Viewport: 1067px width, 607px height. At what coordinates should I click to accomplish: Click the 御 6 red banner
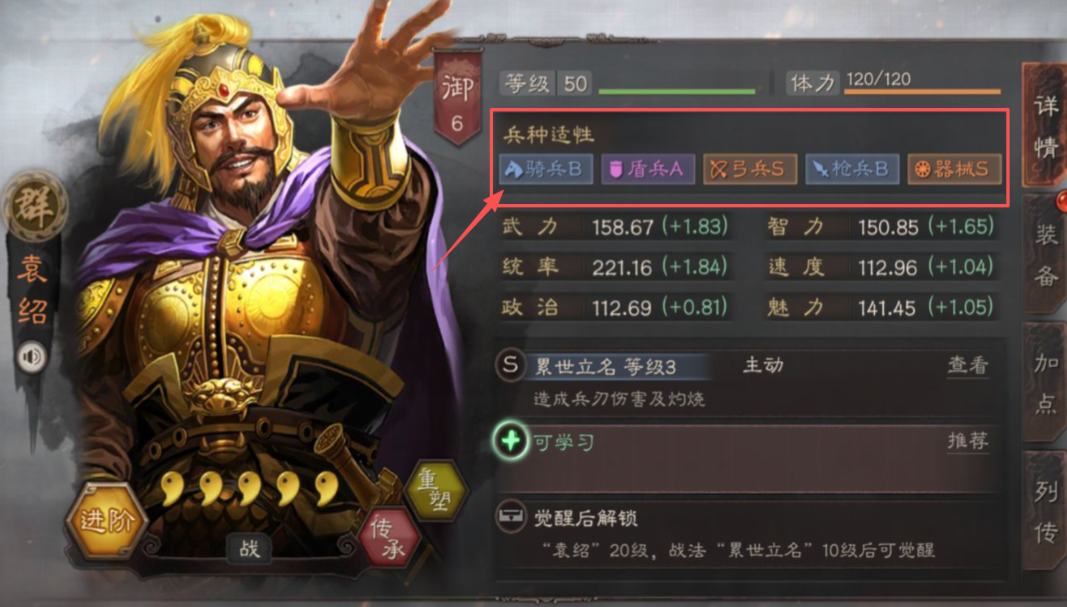tap(458, 99)
